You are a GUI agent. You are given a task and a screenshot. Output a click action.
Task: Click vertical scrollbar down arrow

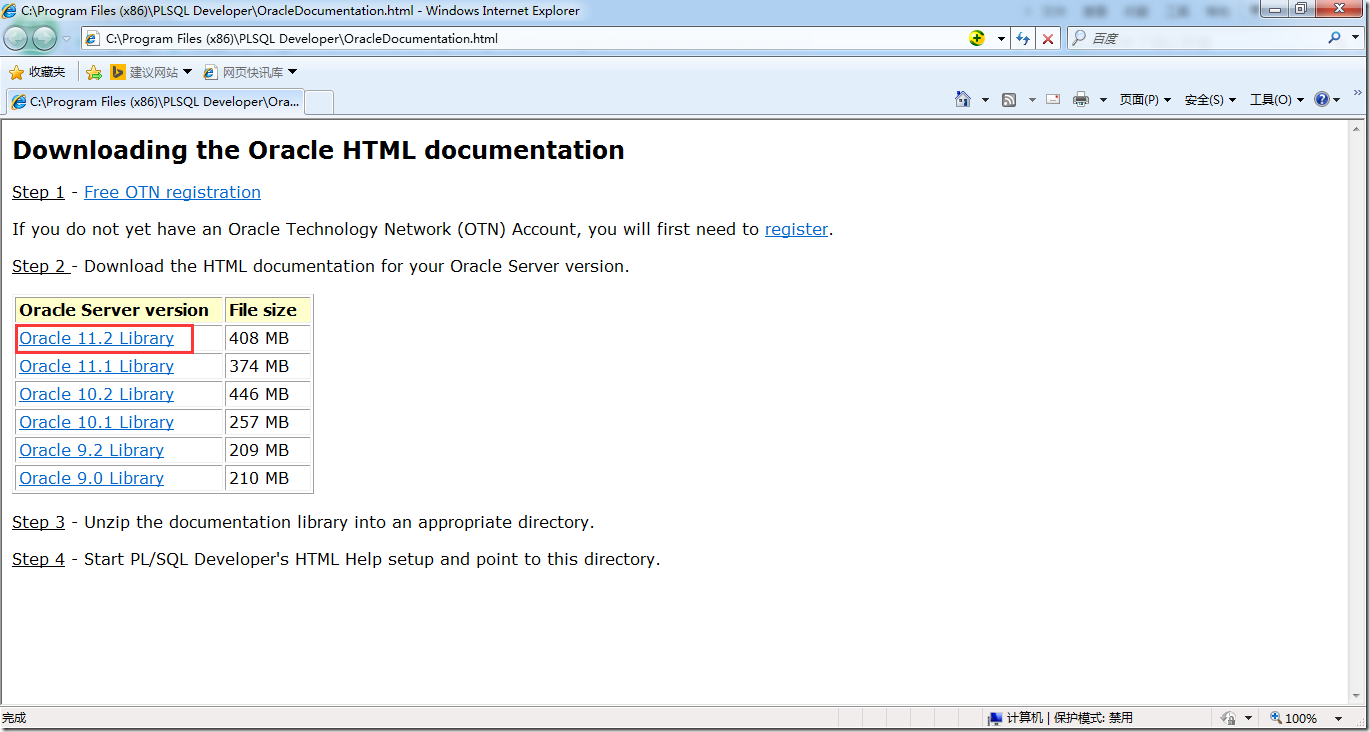pos(1357,697)
